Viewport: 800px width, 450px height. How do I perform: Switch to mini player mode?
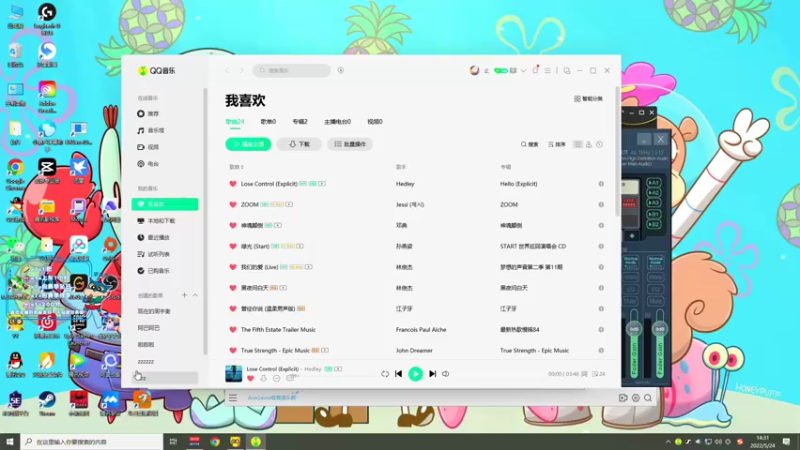[x=567, y=70]
